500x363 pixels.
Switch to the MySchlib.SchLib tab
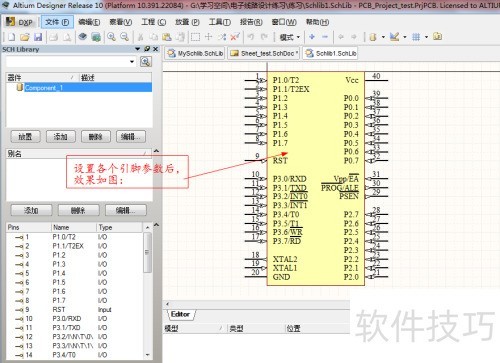[x=195, y=53]
